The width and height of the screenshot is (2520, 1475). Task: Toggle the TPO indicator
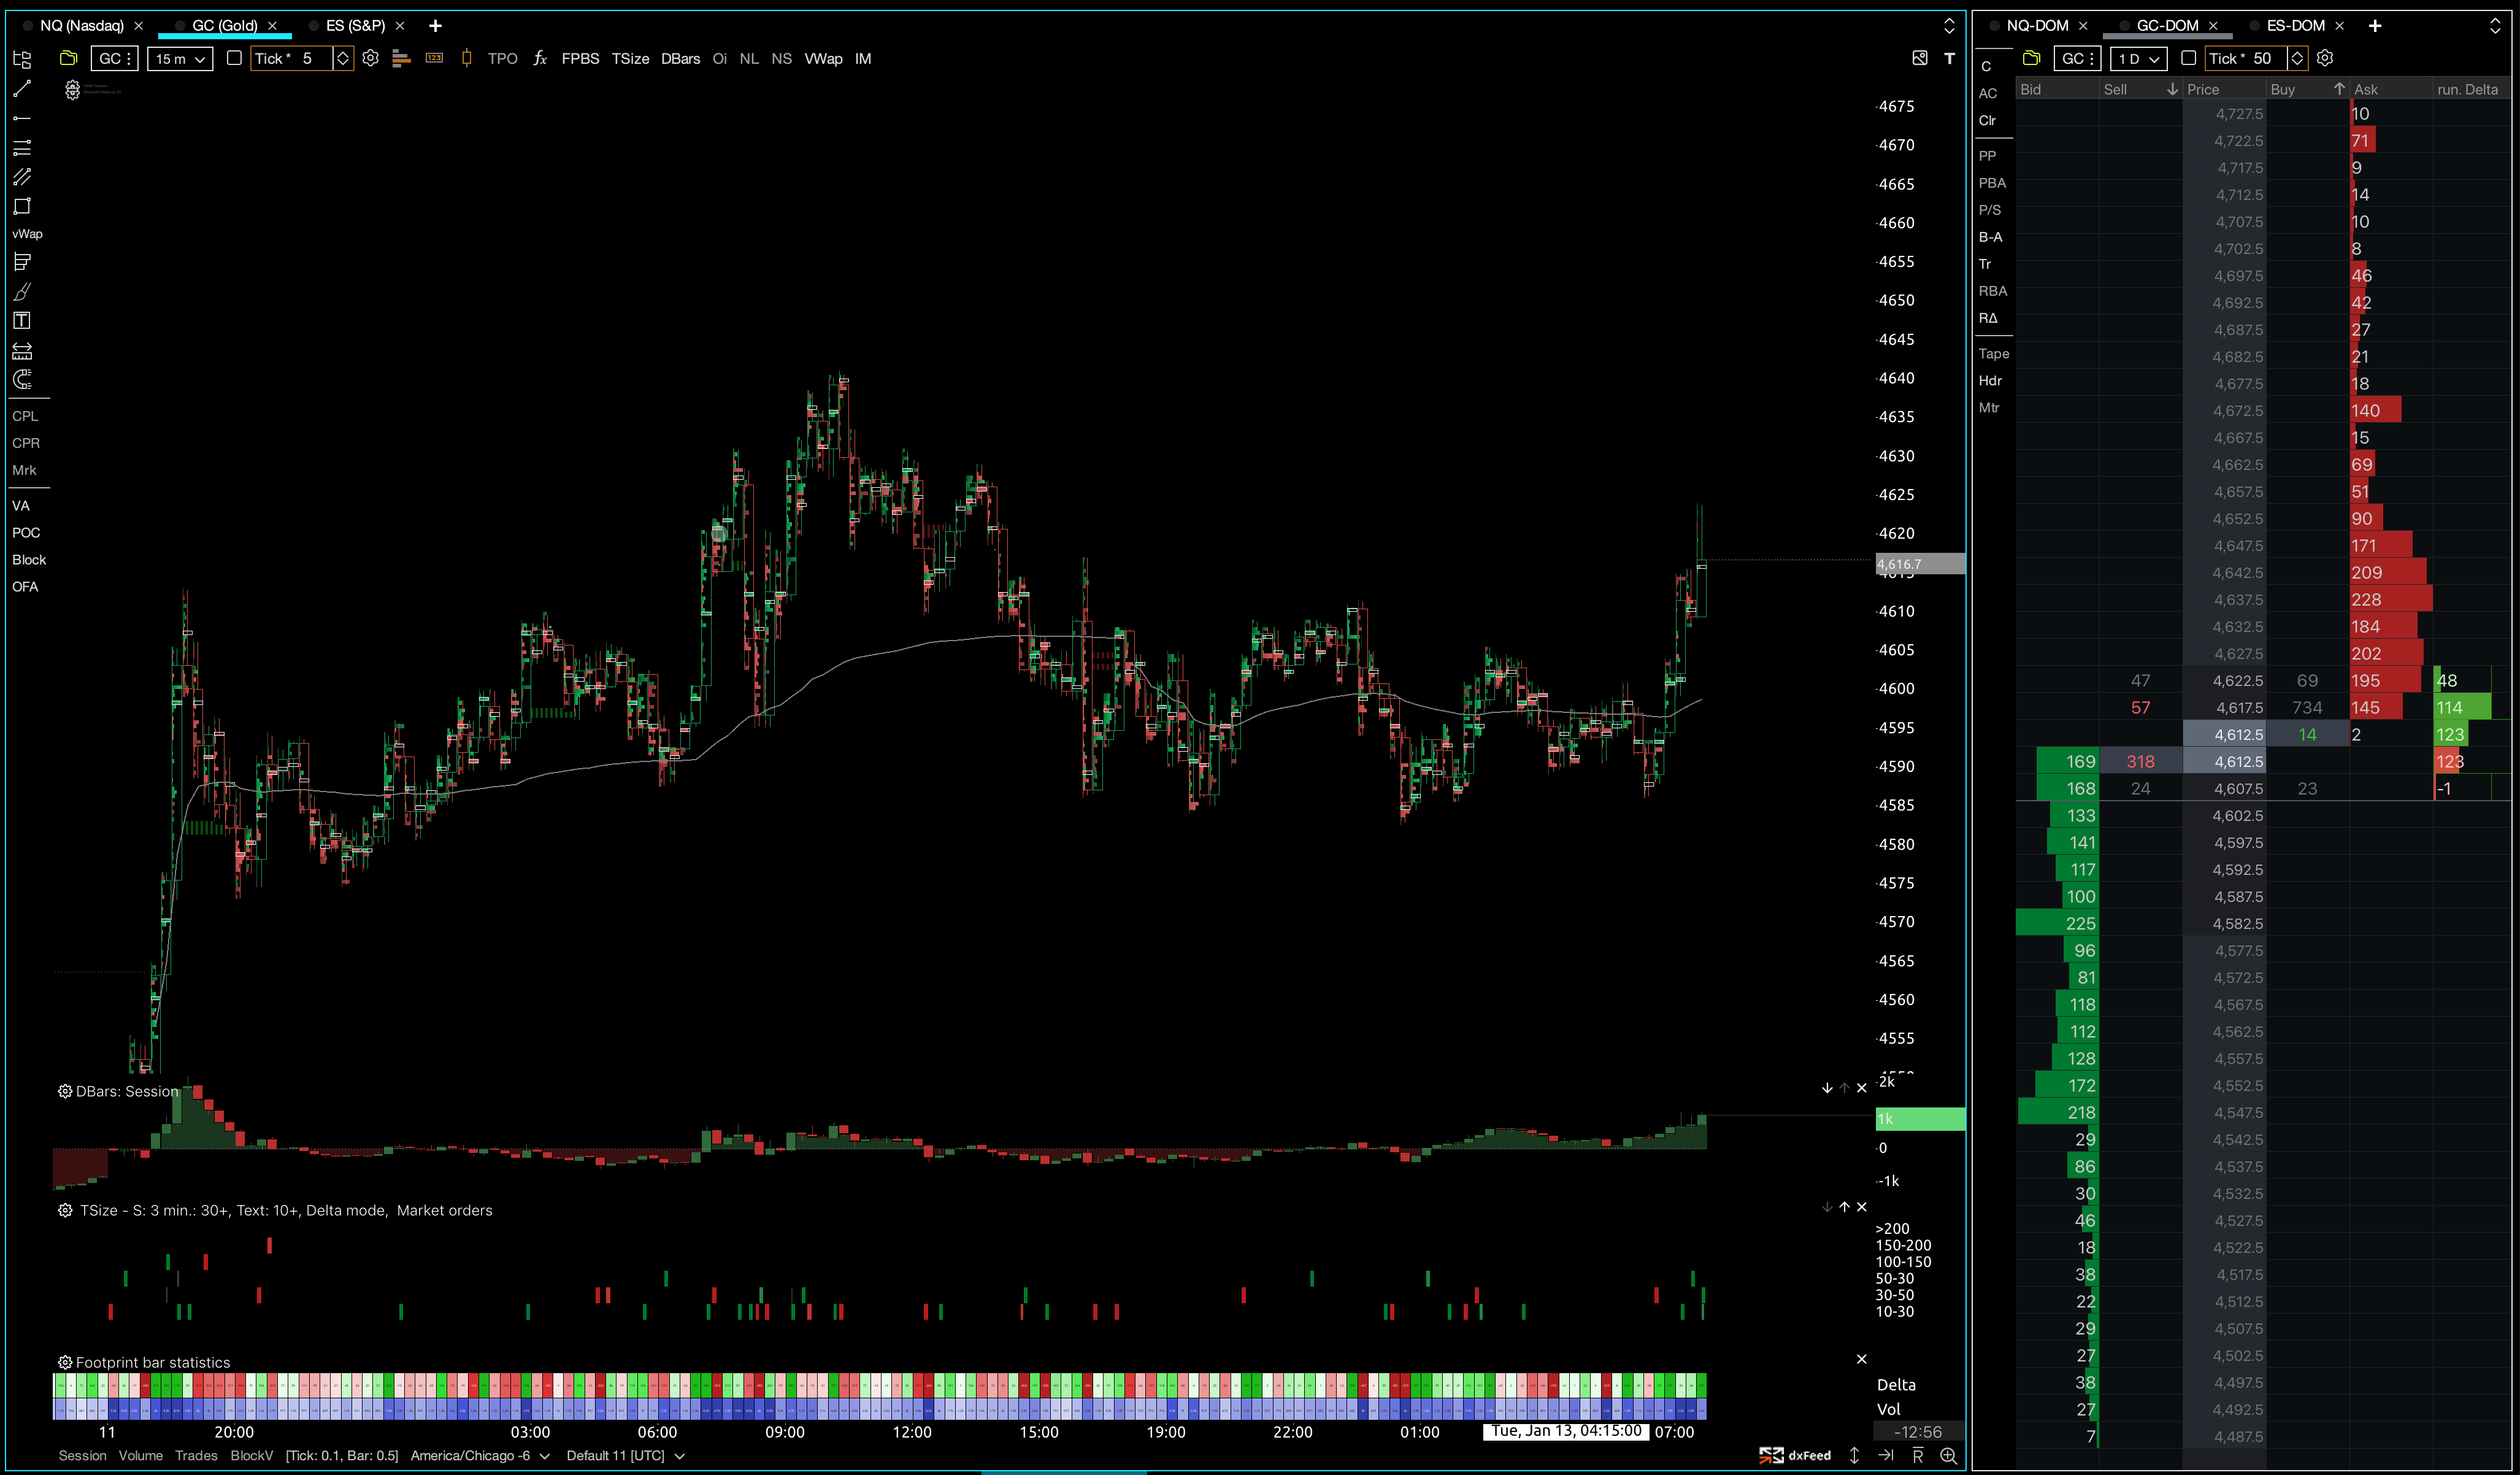(502, 58)
